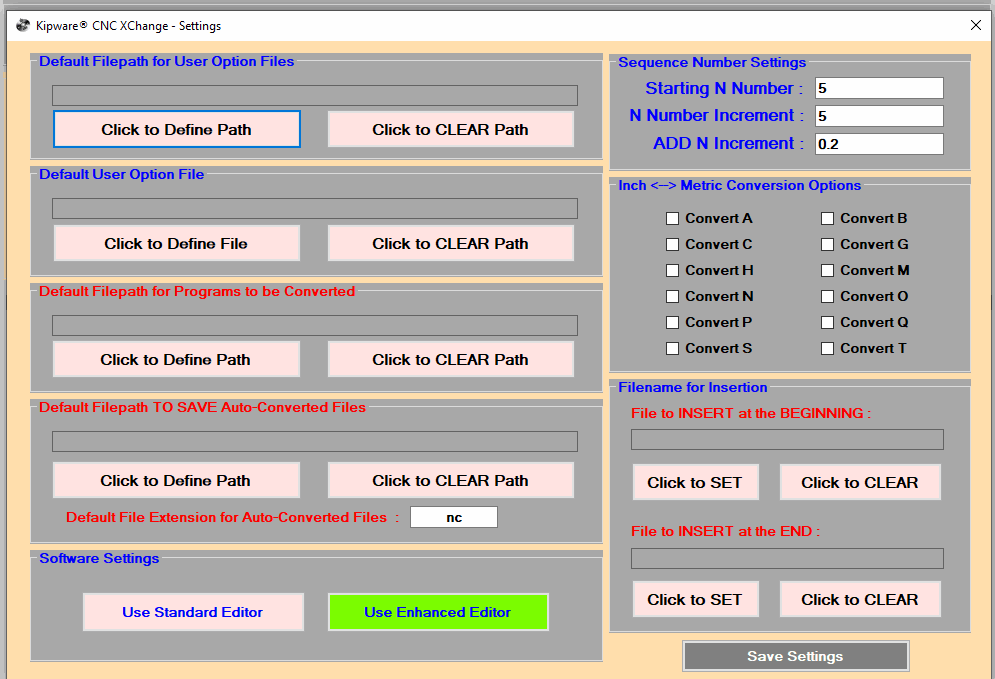Click the file extension field showing nc
The height and width of the screenshot is (679, 995).
[x=454, y=517]
